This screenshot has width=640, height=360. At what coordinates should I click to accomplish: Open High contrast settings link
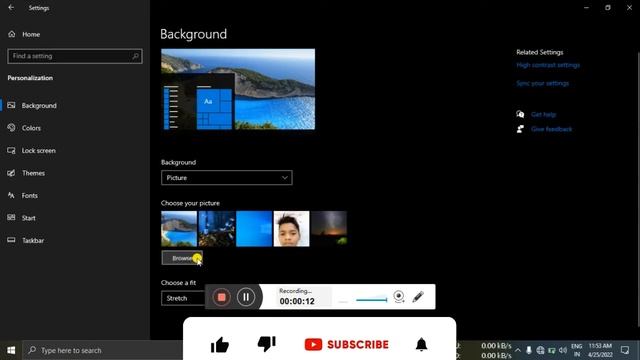(548, 65)
